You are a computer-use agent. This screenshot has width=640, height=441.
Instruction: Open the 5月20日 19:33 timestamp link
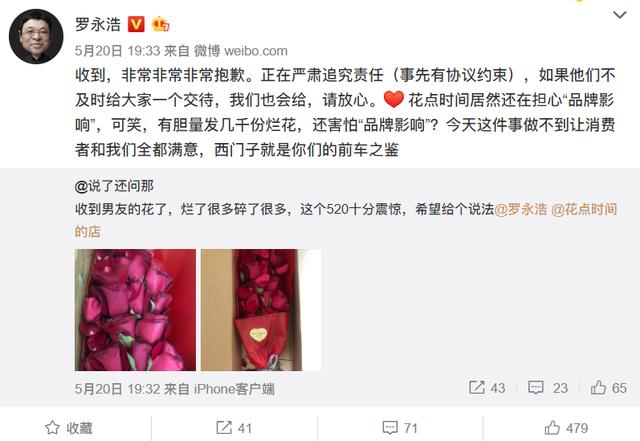click(118, 51)
